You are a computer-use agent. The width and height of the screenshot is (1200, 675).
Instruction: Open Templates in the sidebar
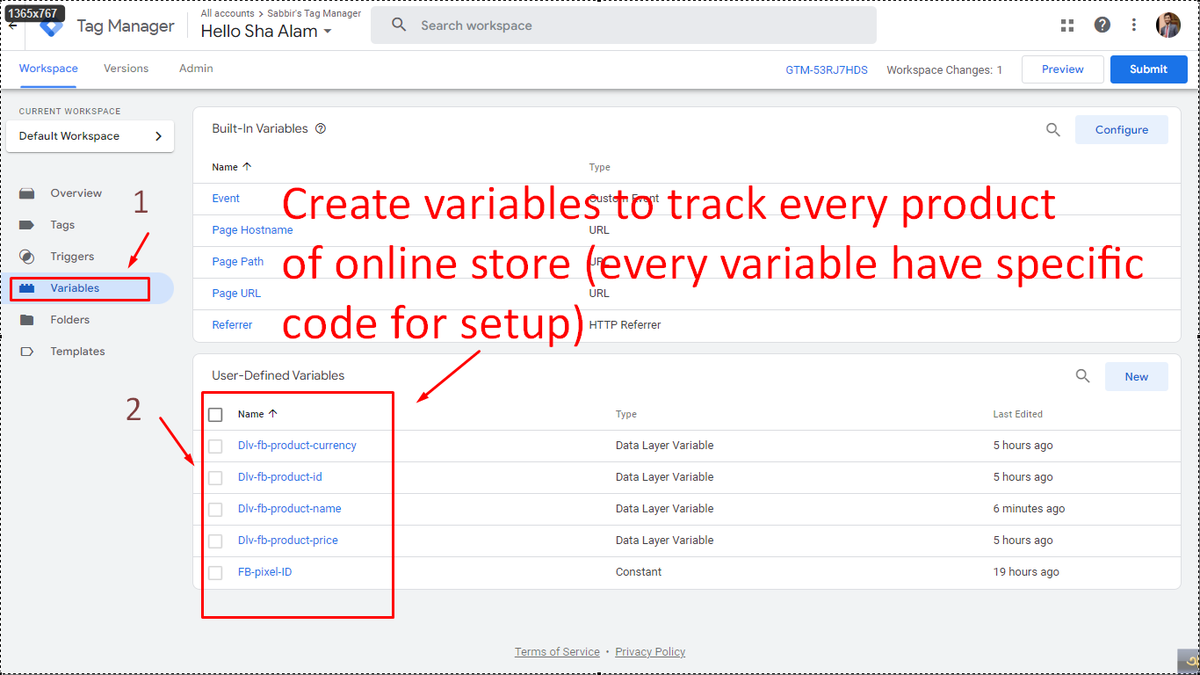click(x=78, y=352)
